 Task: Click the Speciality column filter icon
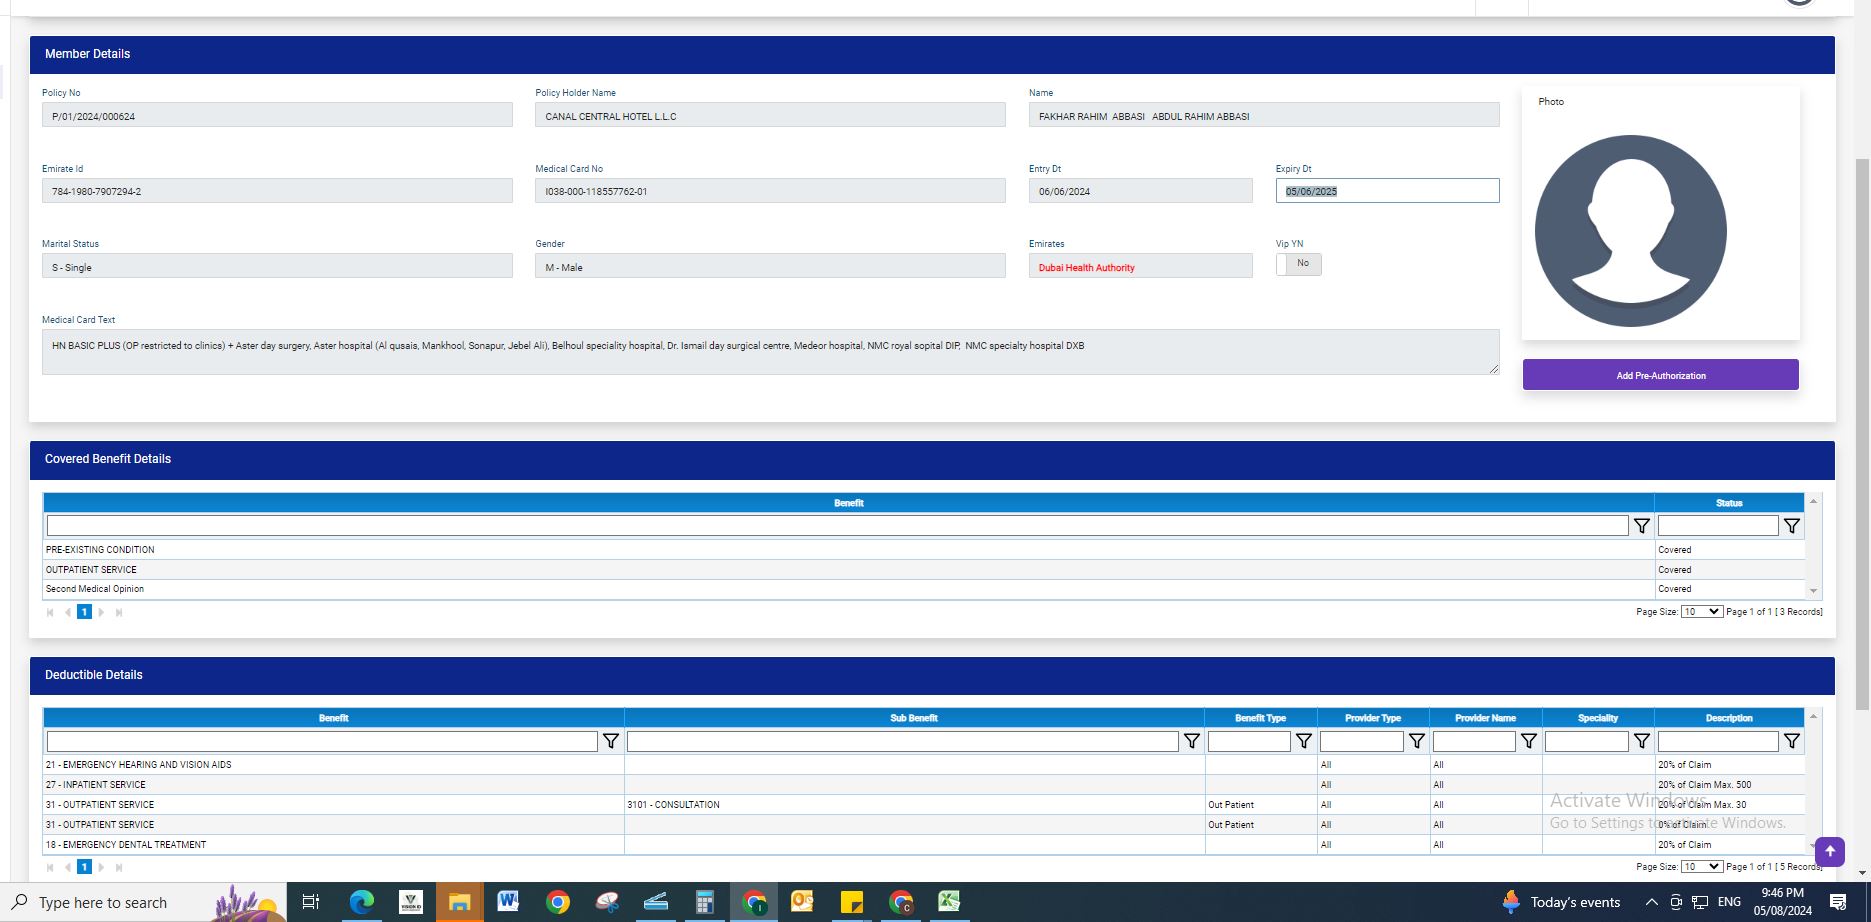(x=1641, y=742)
